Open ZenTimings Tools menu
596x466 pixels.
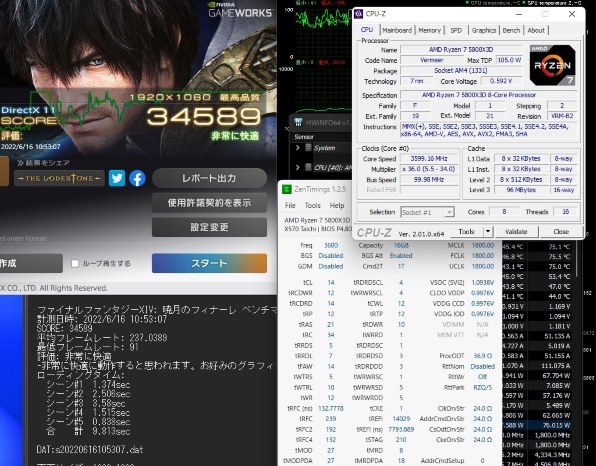(x=312, y=205)
